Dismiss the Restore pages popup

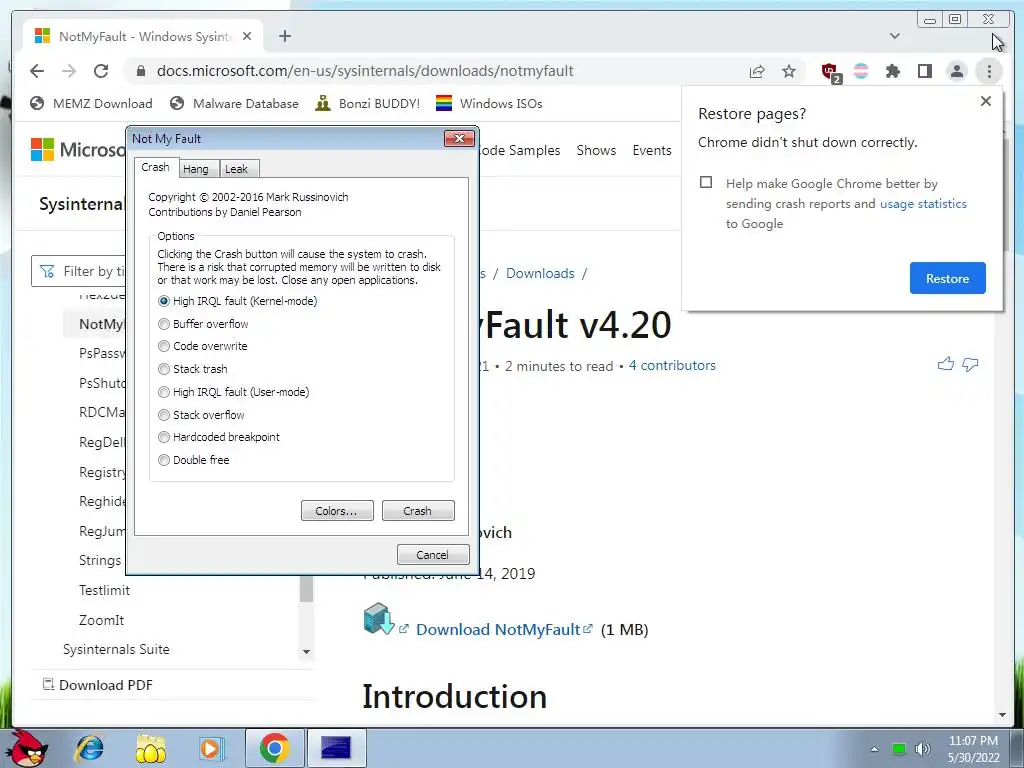point(985,101)
